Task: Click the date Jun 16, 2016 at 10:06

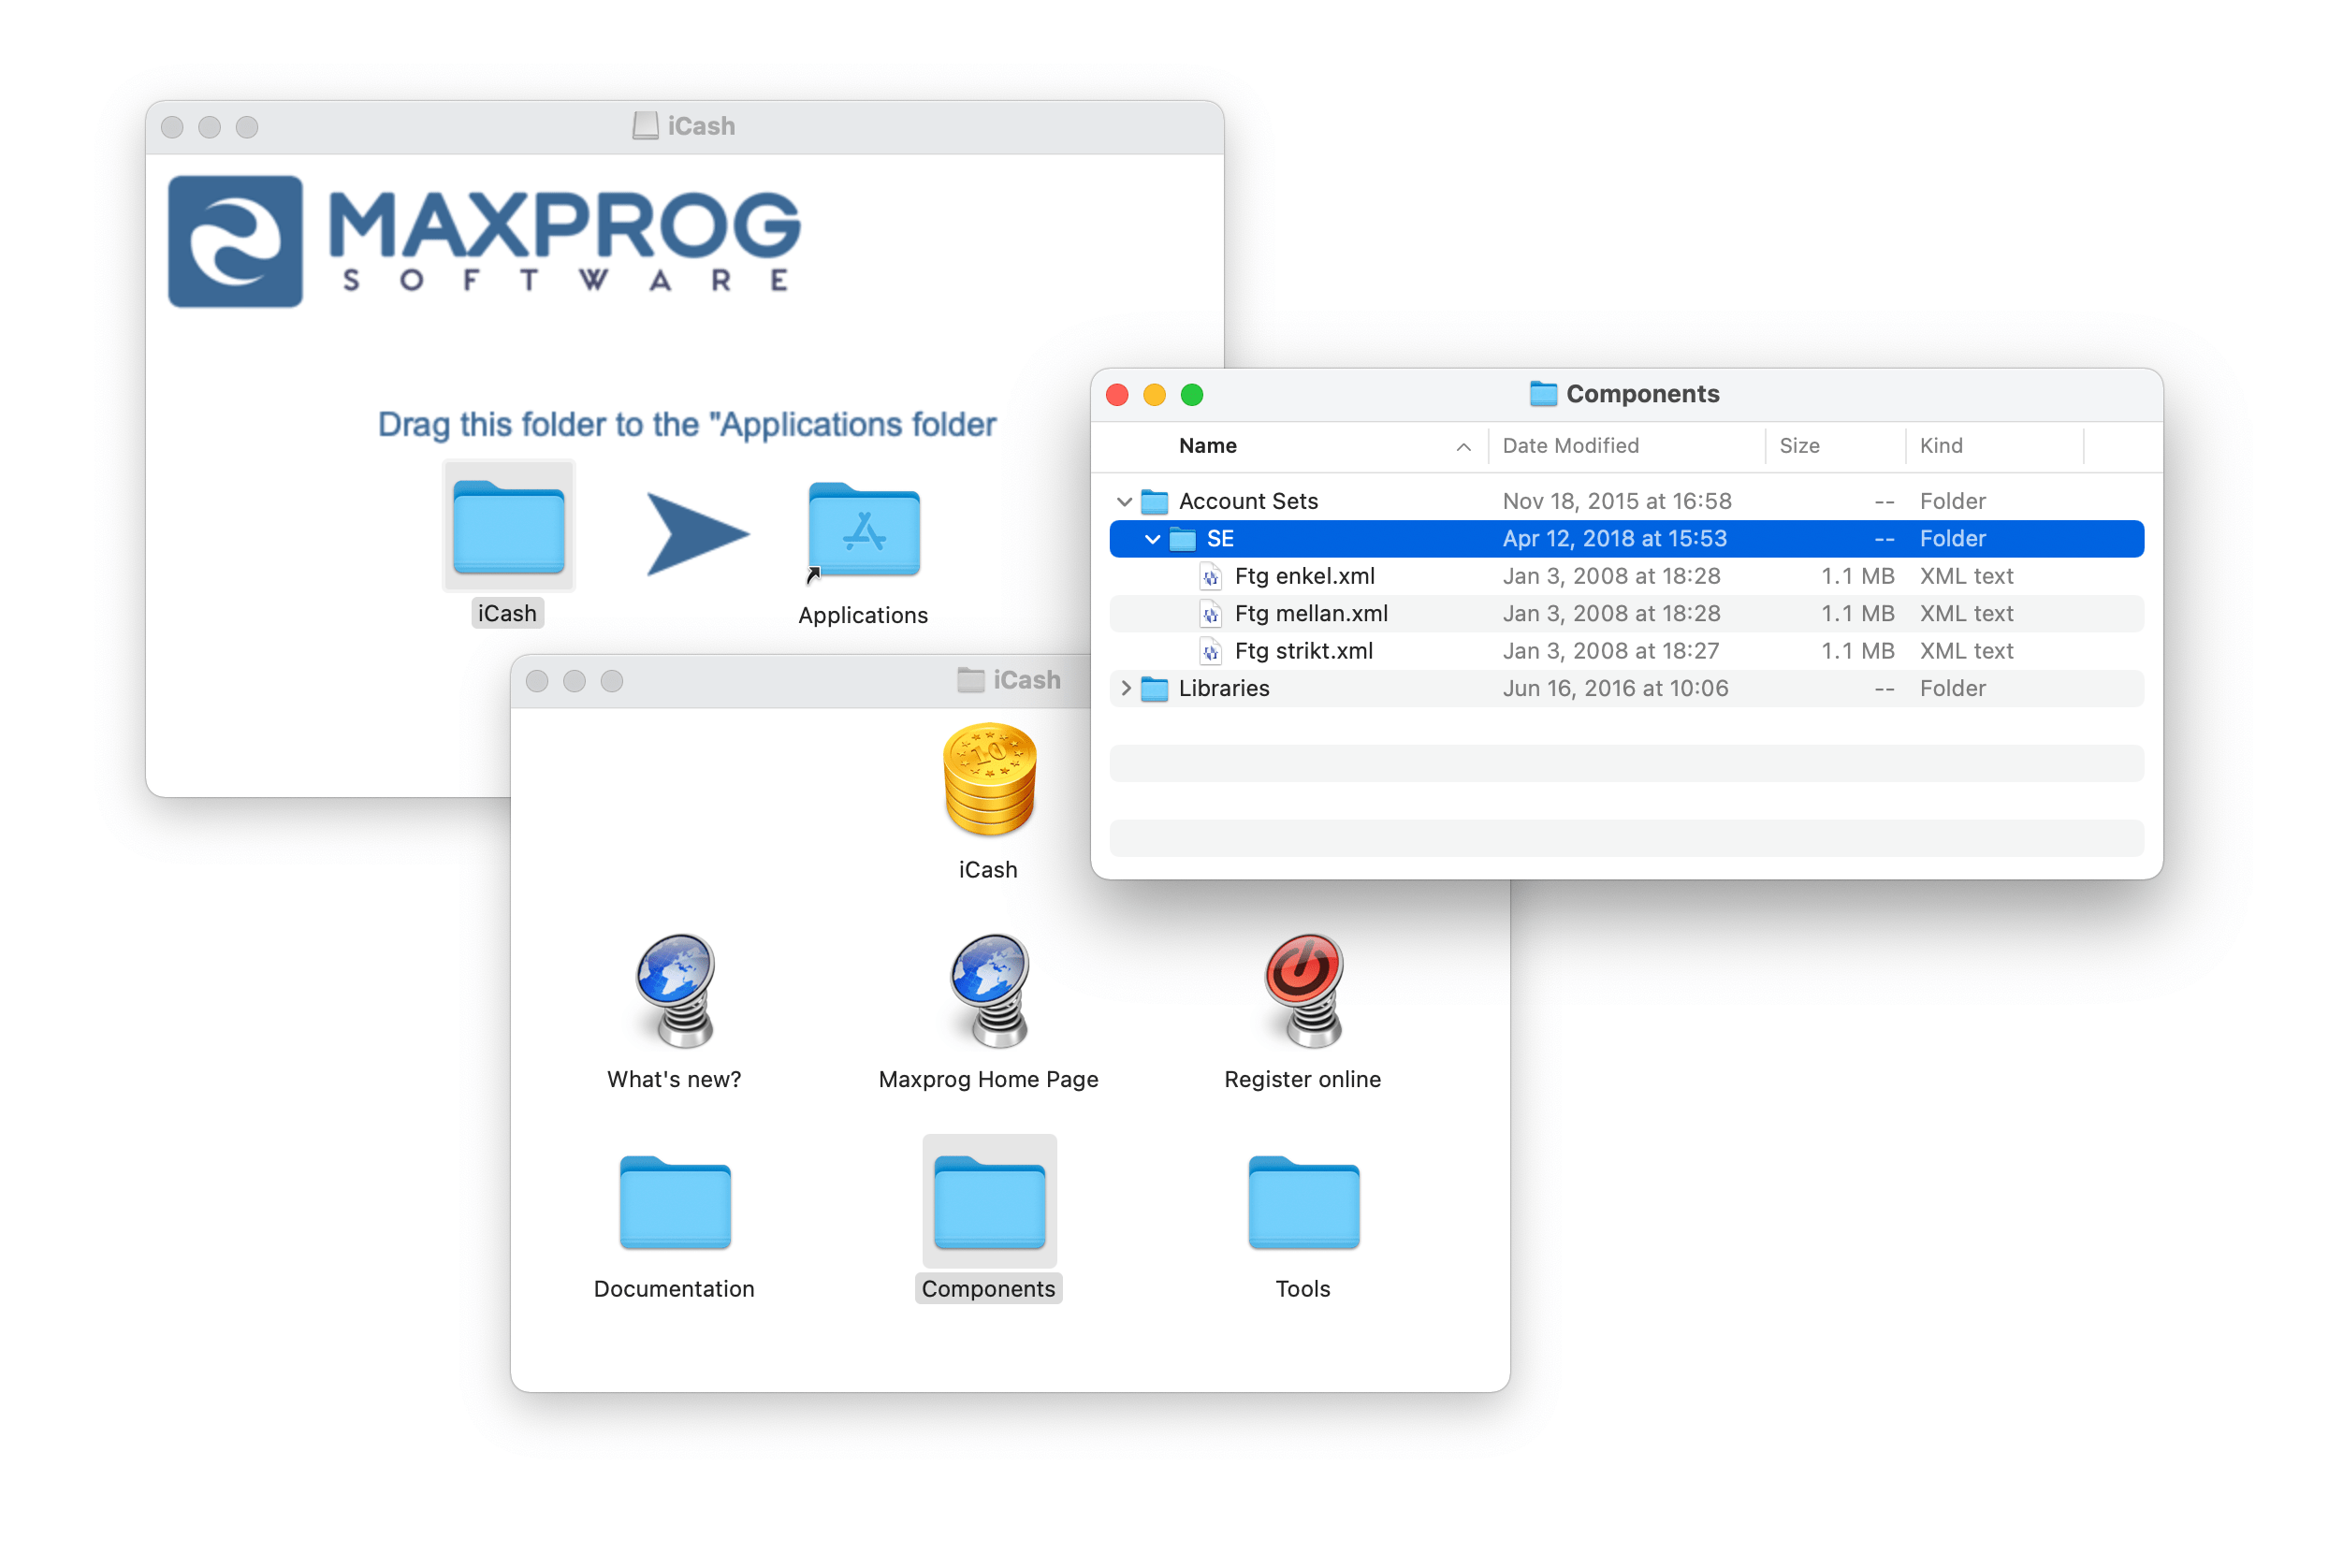Action: coord(1614,688)
